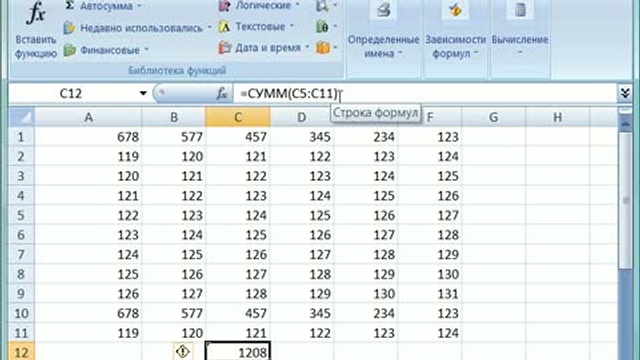Select row 5 header
The image size is (640, 360).
click(x=22, y=215)
